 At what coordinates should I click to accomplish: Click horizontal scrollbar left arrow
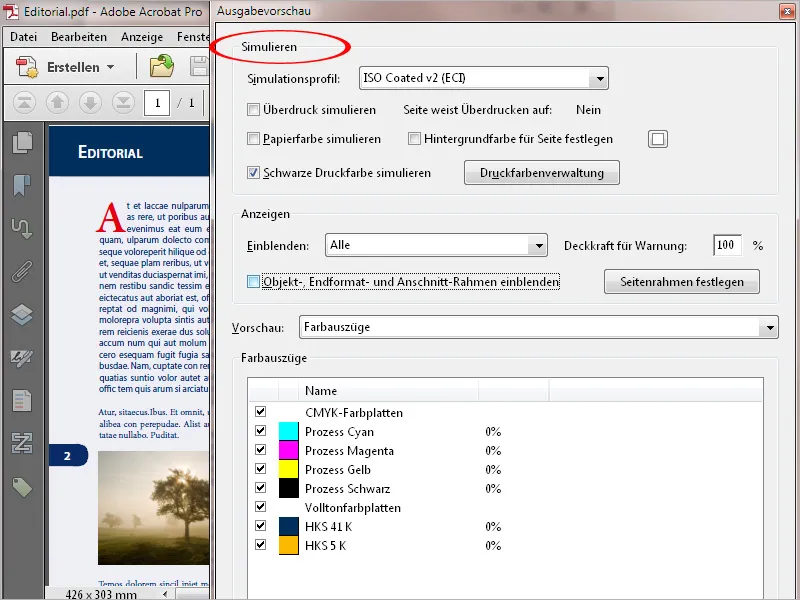click(165, 594)
